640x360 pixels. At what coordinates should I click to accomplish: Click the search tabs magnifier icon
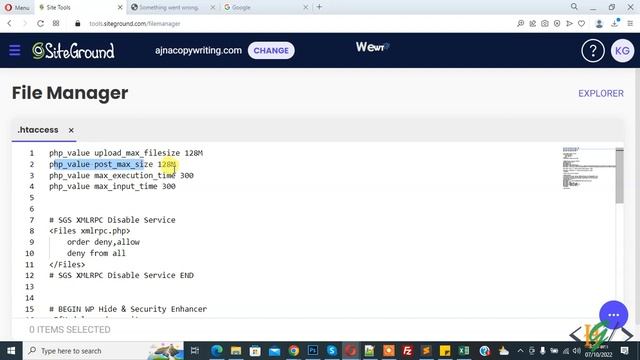point(574,7)
